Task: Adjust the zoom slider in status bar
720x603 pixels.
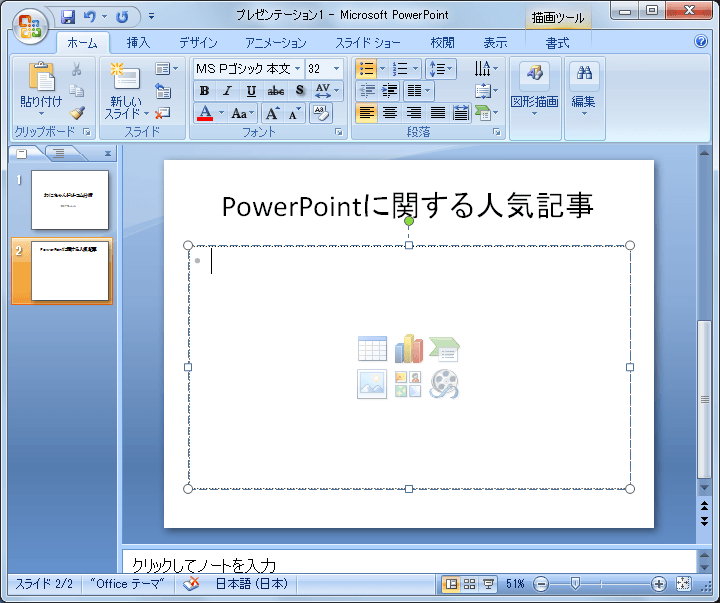Action: 575,584
